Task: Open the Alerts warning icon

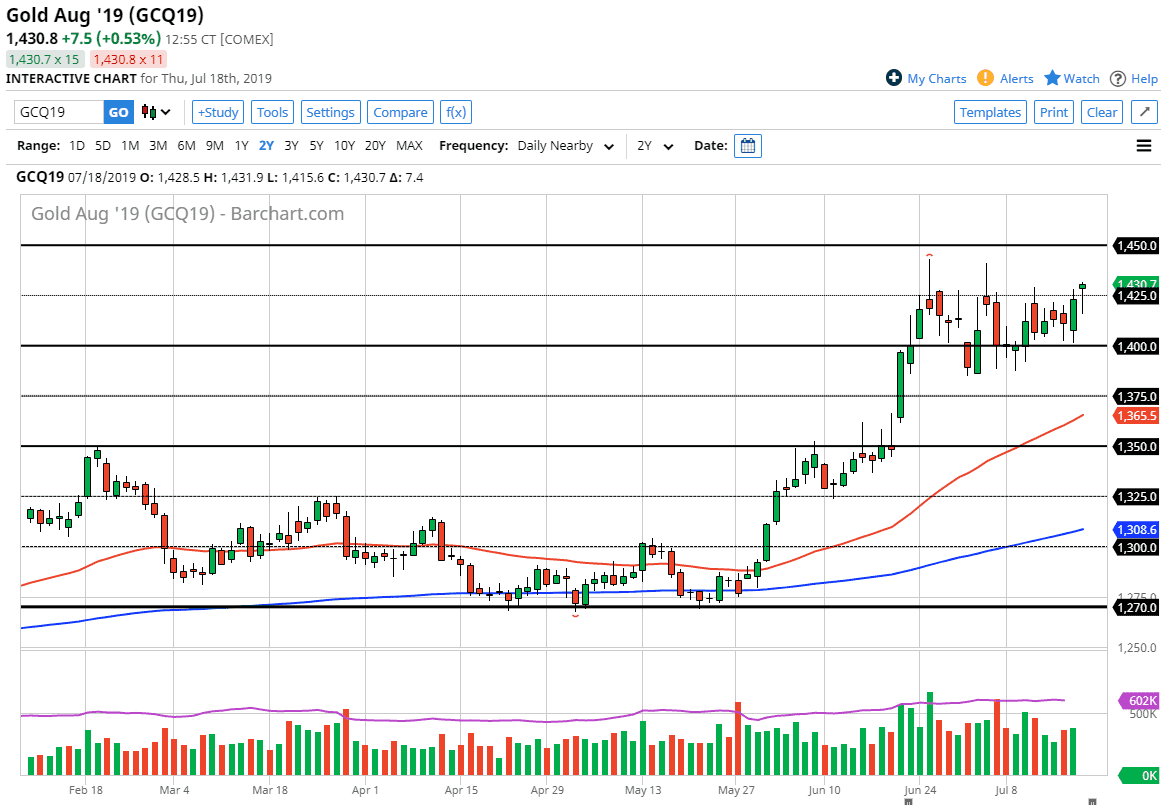Action: [x=985, y=78]
